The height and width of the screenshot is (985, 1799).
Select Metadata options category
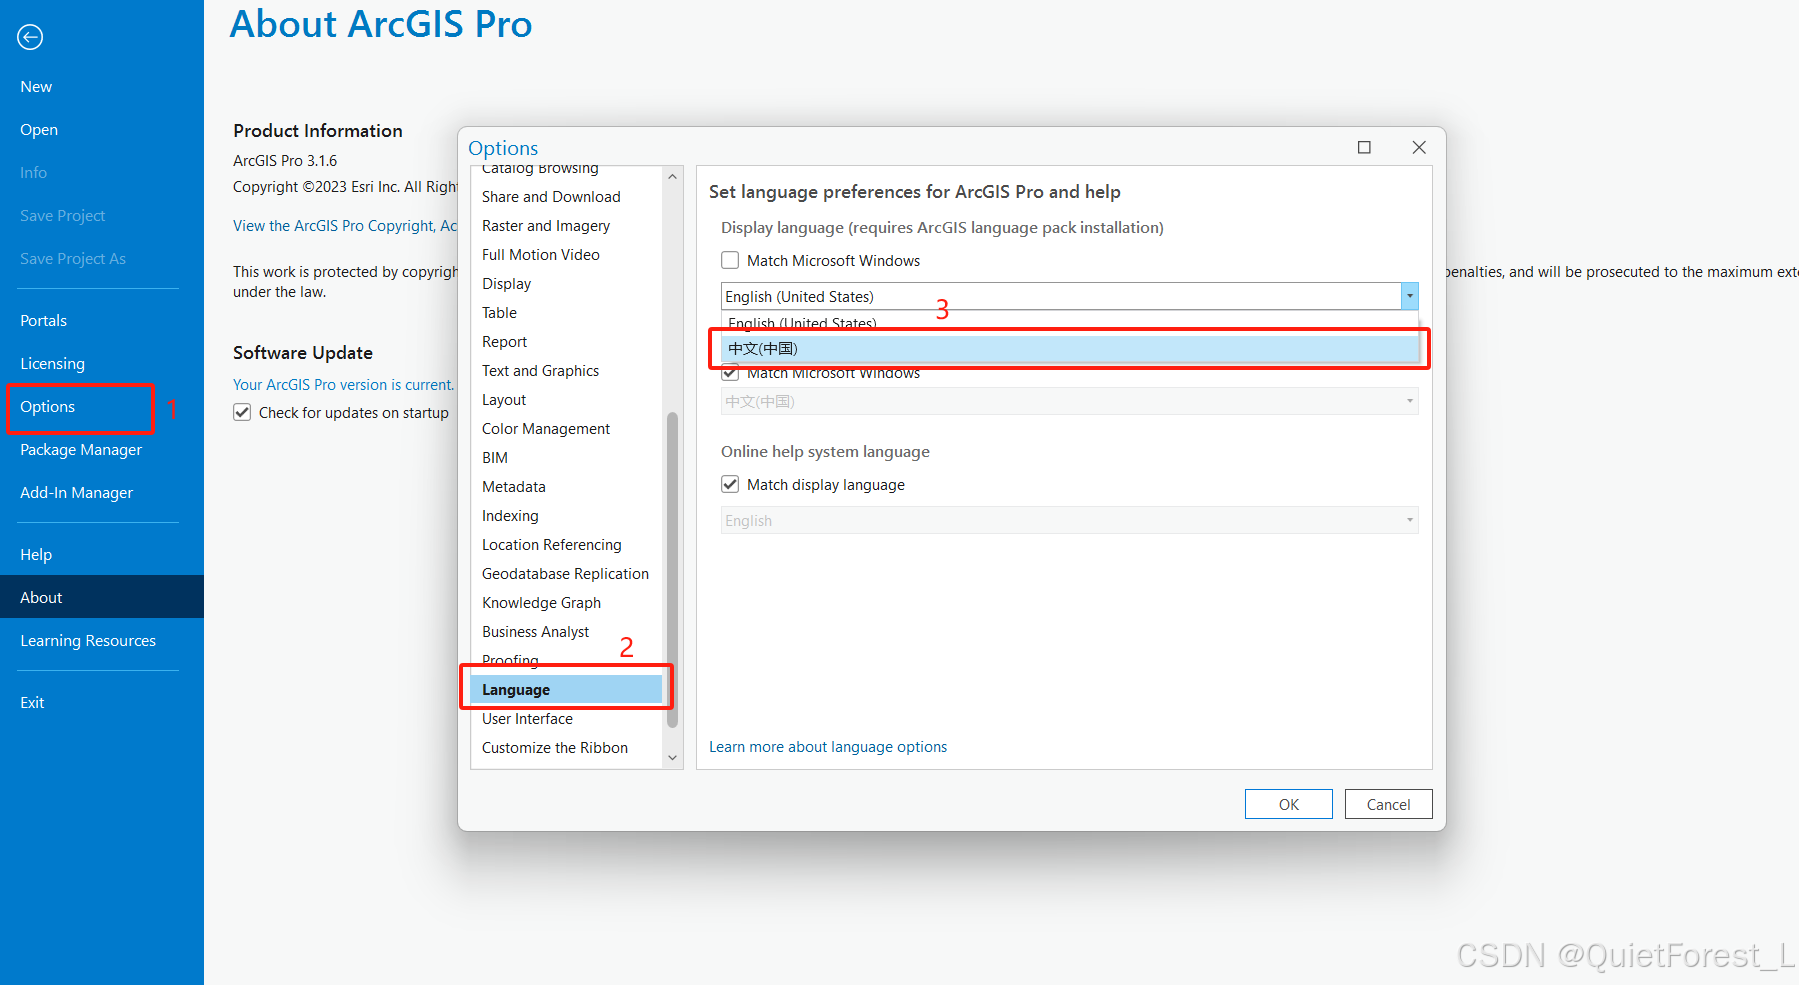click(x=514, y=487)
